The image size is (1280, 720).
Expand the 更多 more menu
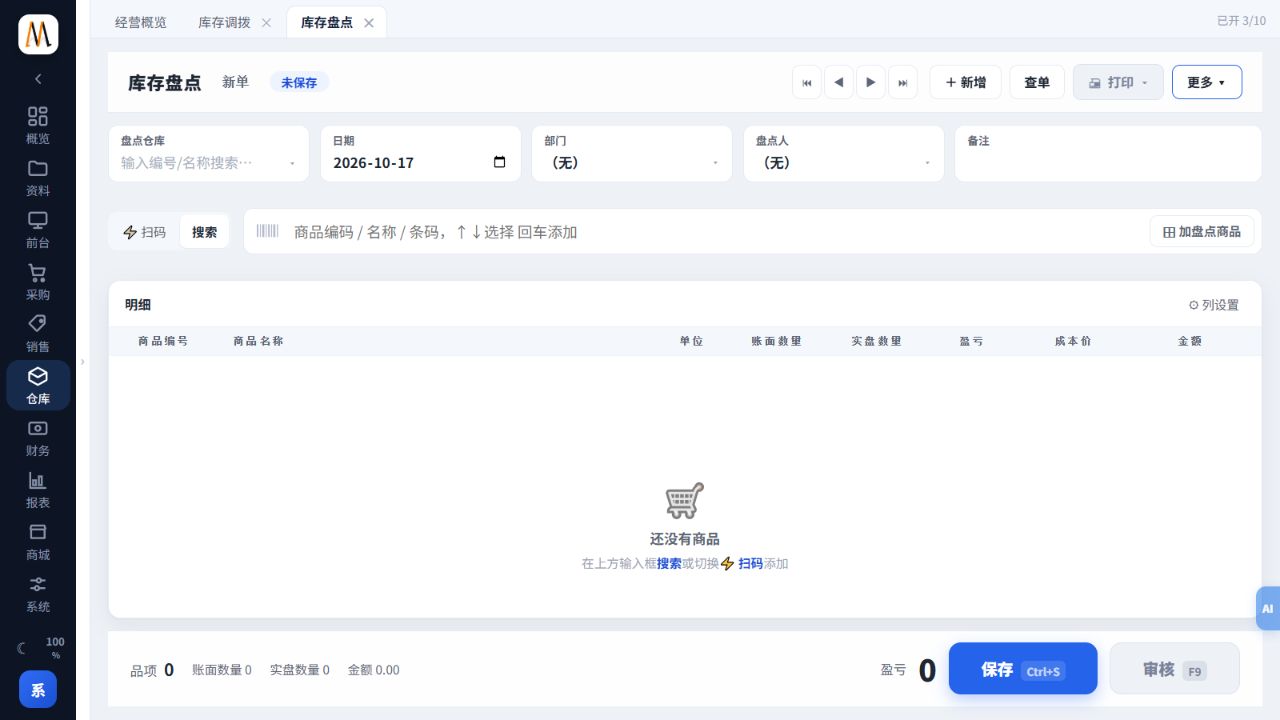tap(1207, 82)
